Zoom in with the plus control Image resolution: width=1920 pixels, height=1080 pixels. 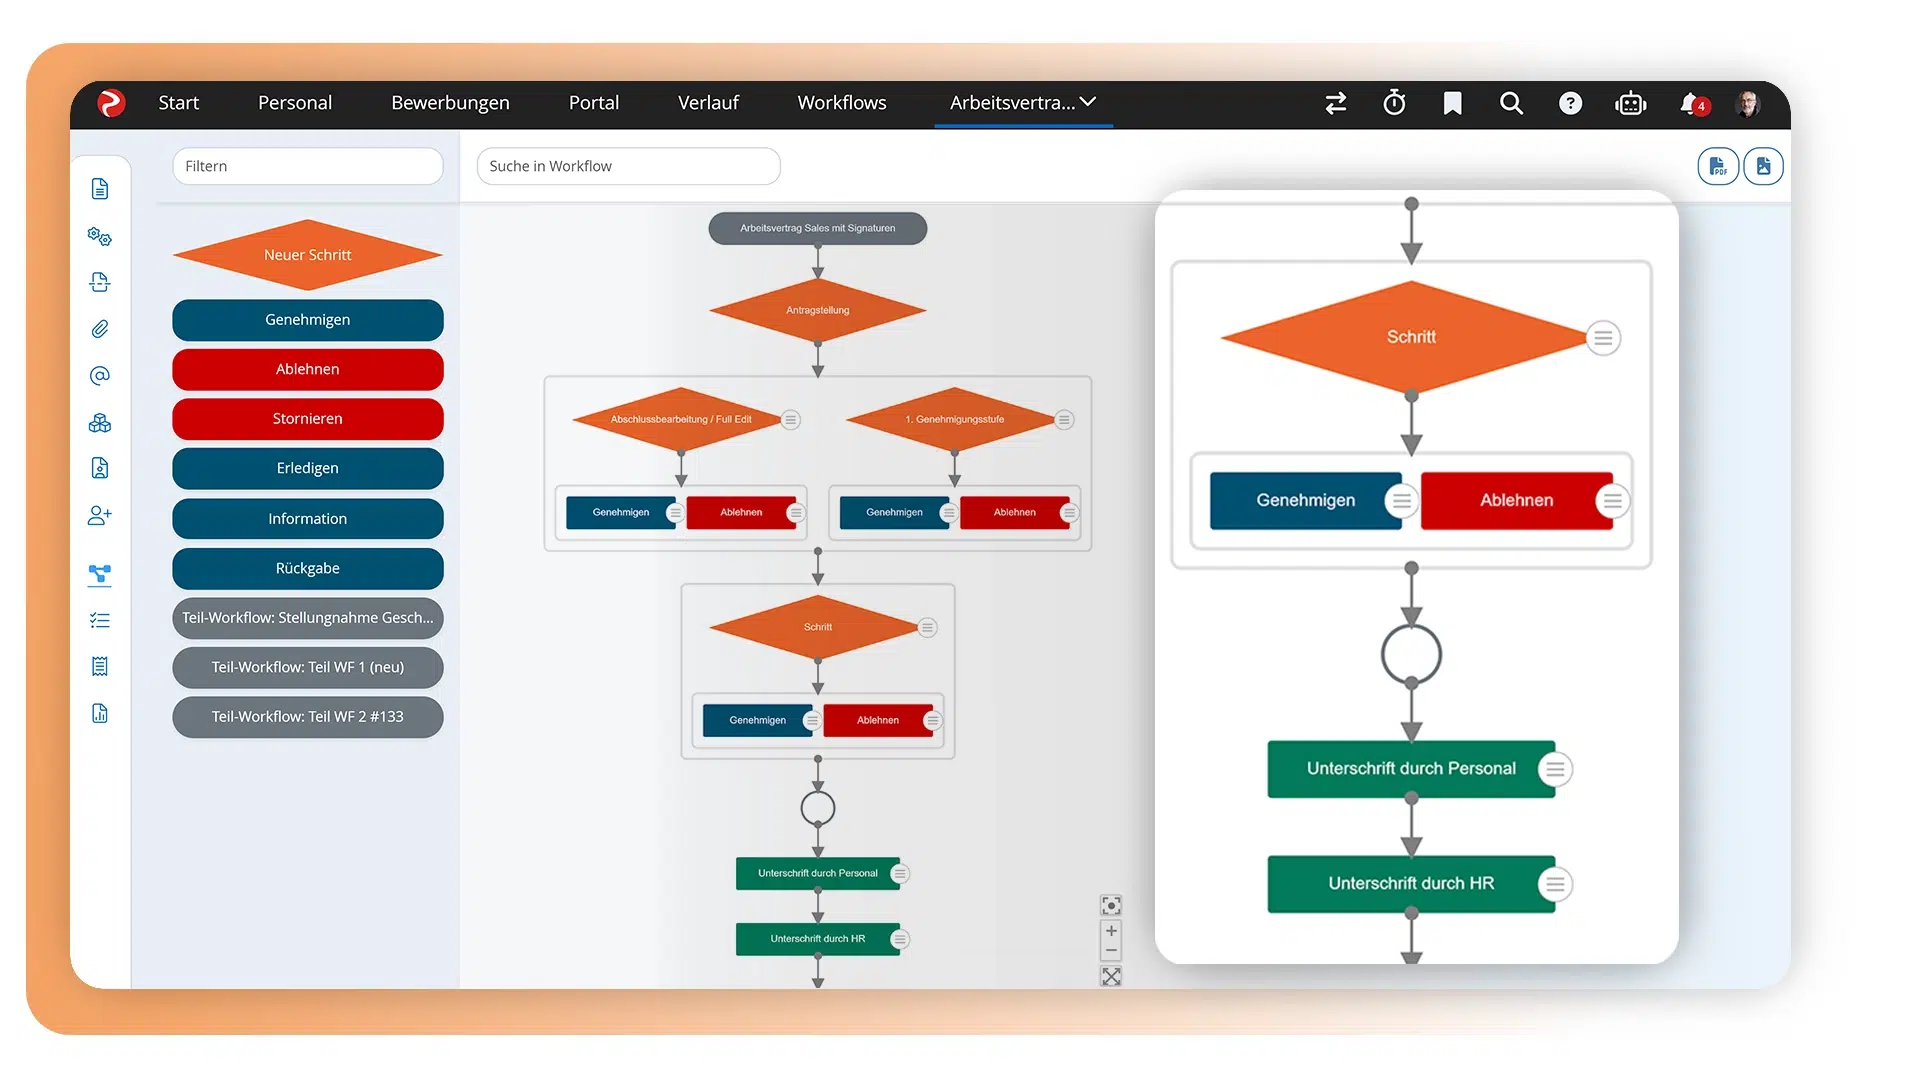click(1111, 931)
